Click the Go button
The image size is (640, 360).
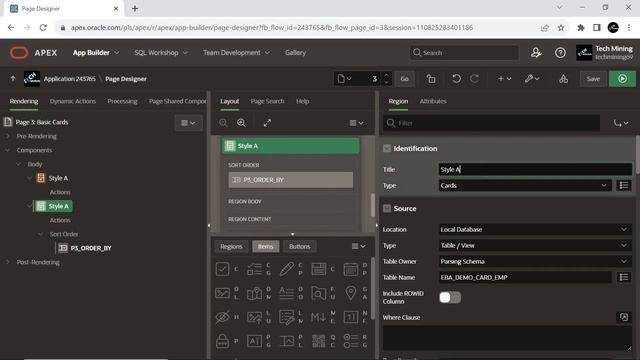pyautogui.click(x=404, y=79)
